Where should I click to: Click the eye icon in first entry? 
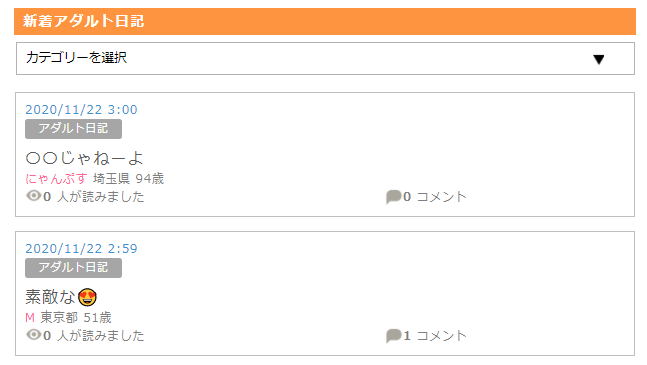pyautogui.click(x=33, y=195)
